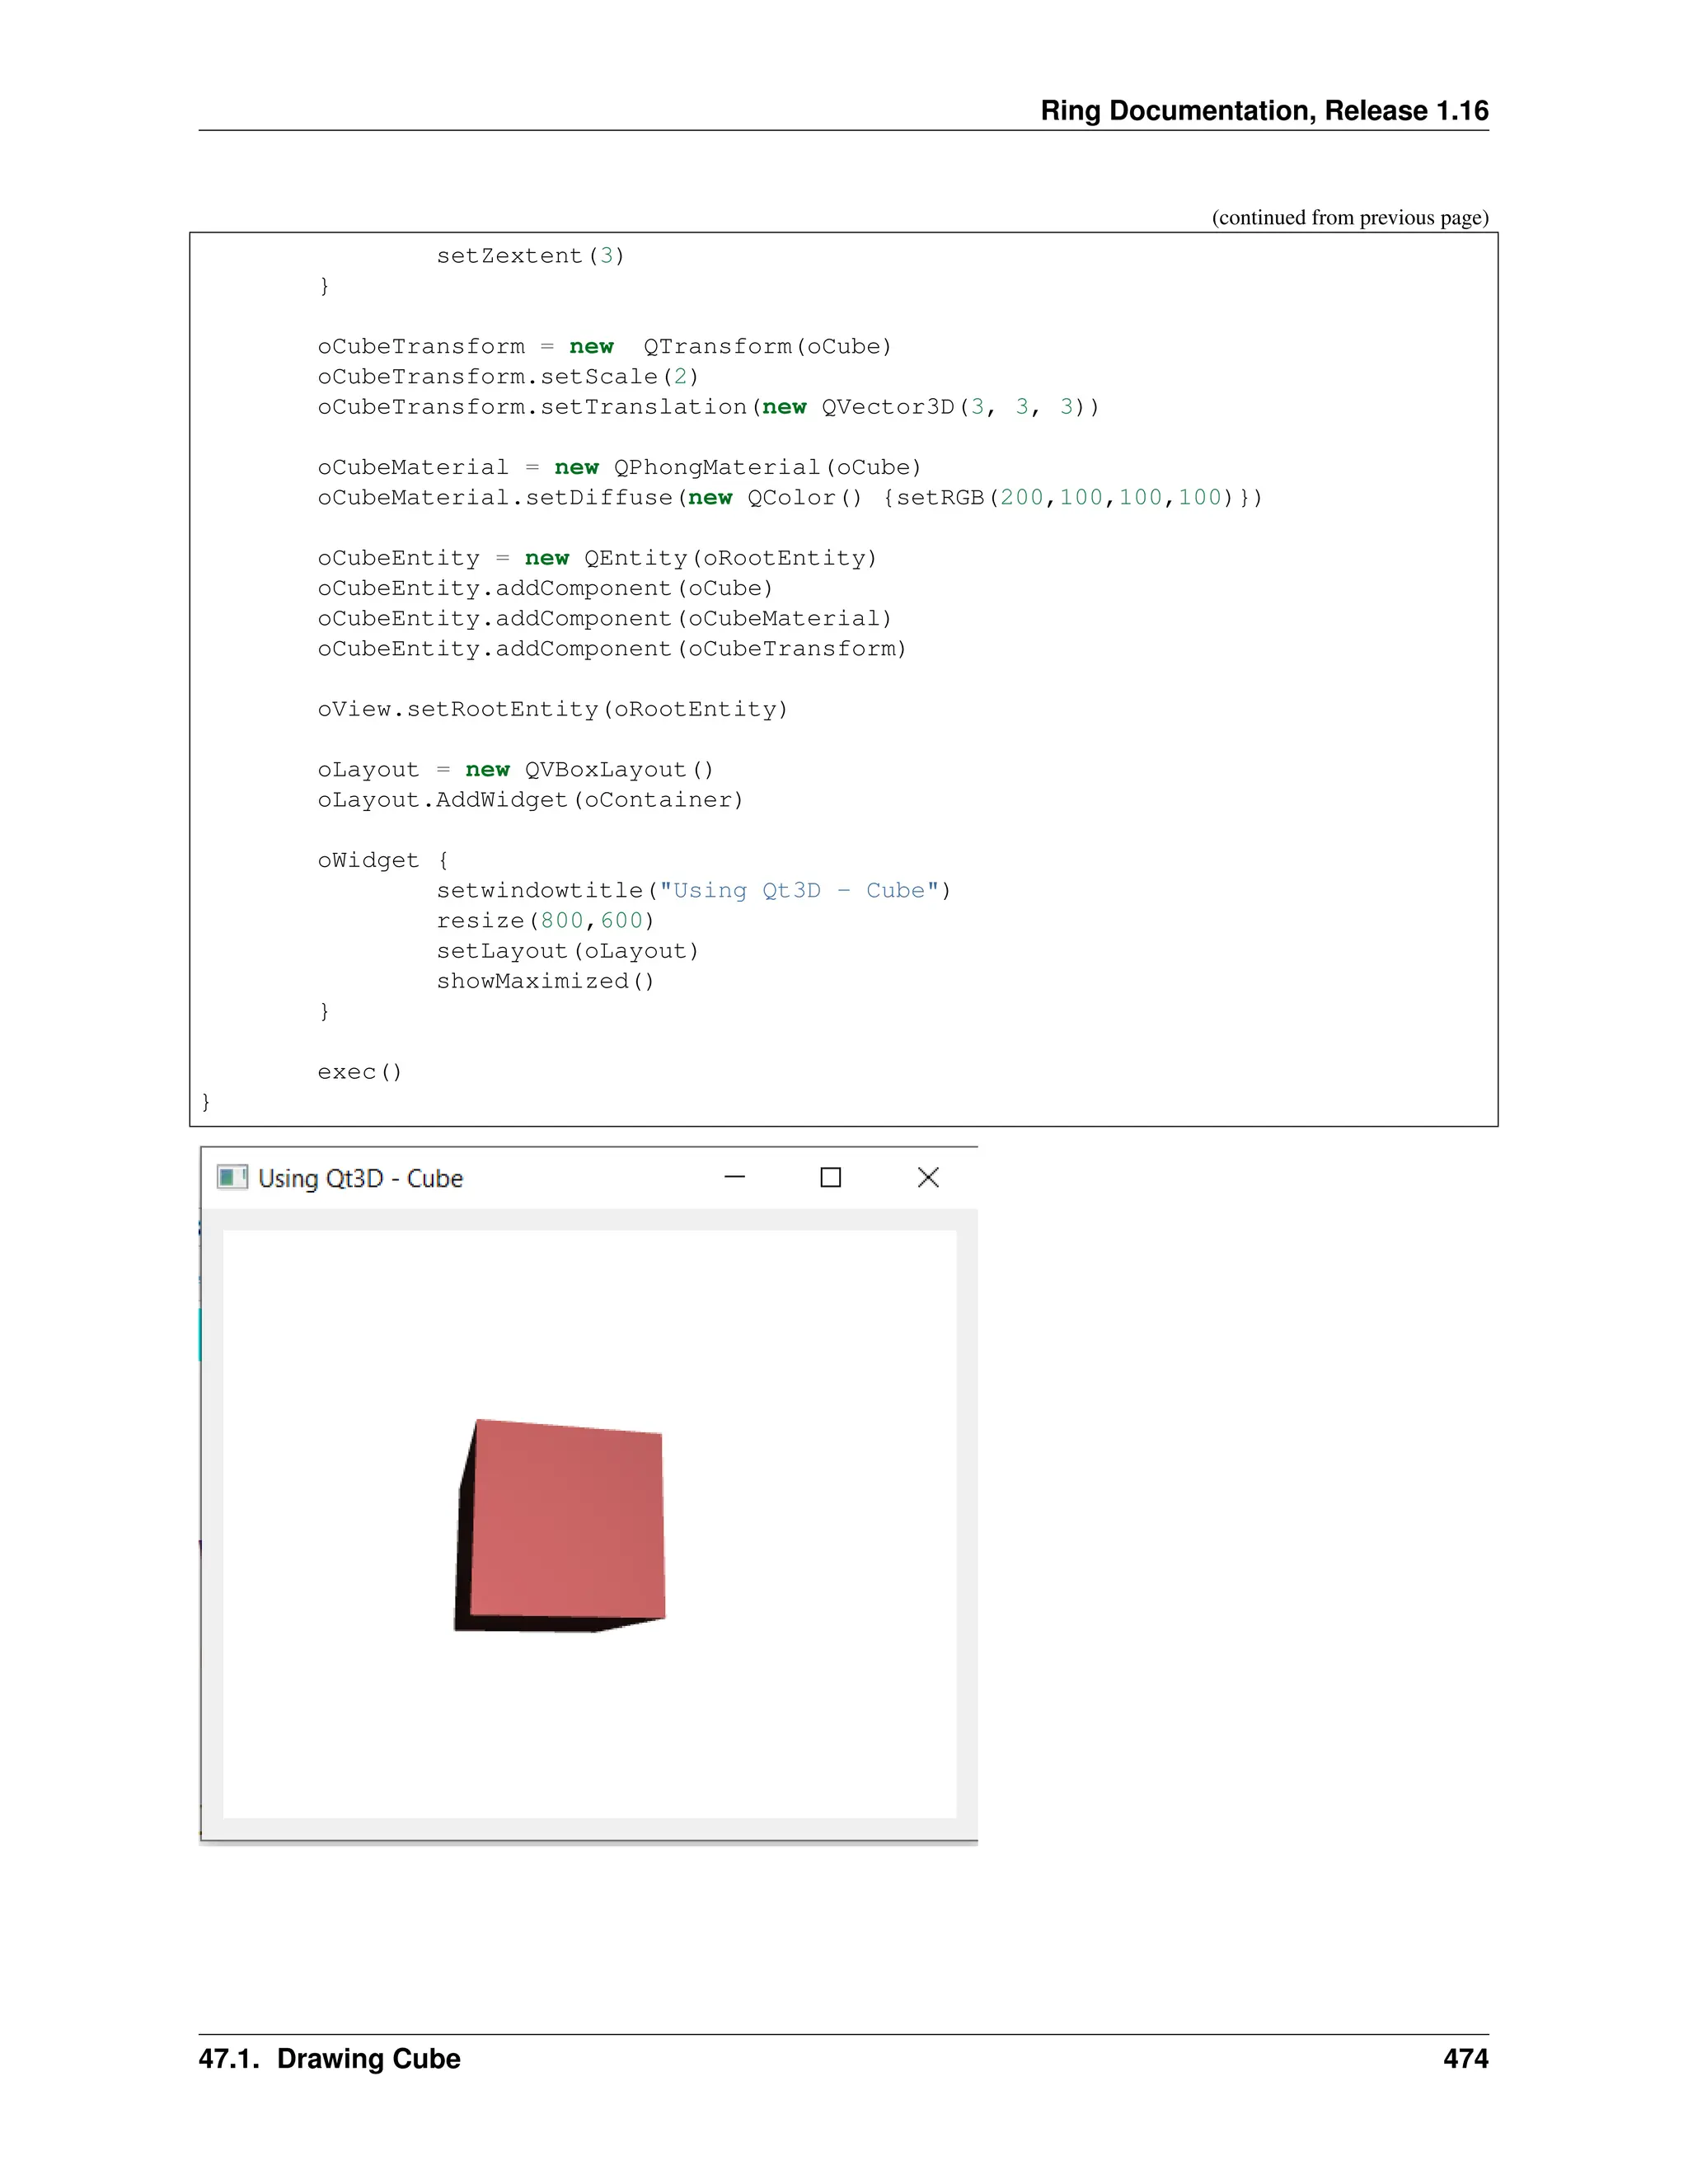Click the "(continued from previous page)" note
1688x2184 pixels.
1349,218
